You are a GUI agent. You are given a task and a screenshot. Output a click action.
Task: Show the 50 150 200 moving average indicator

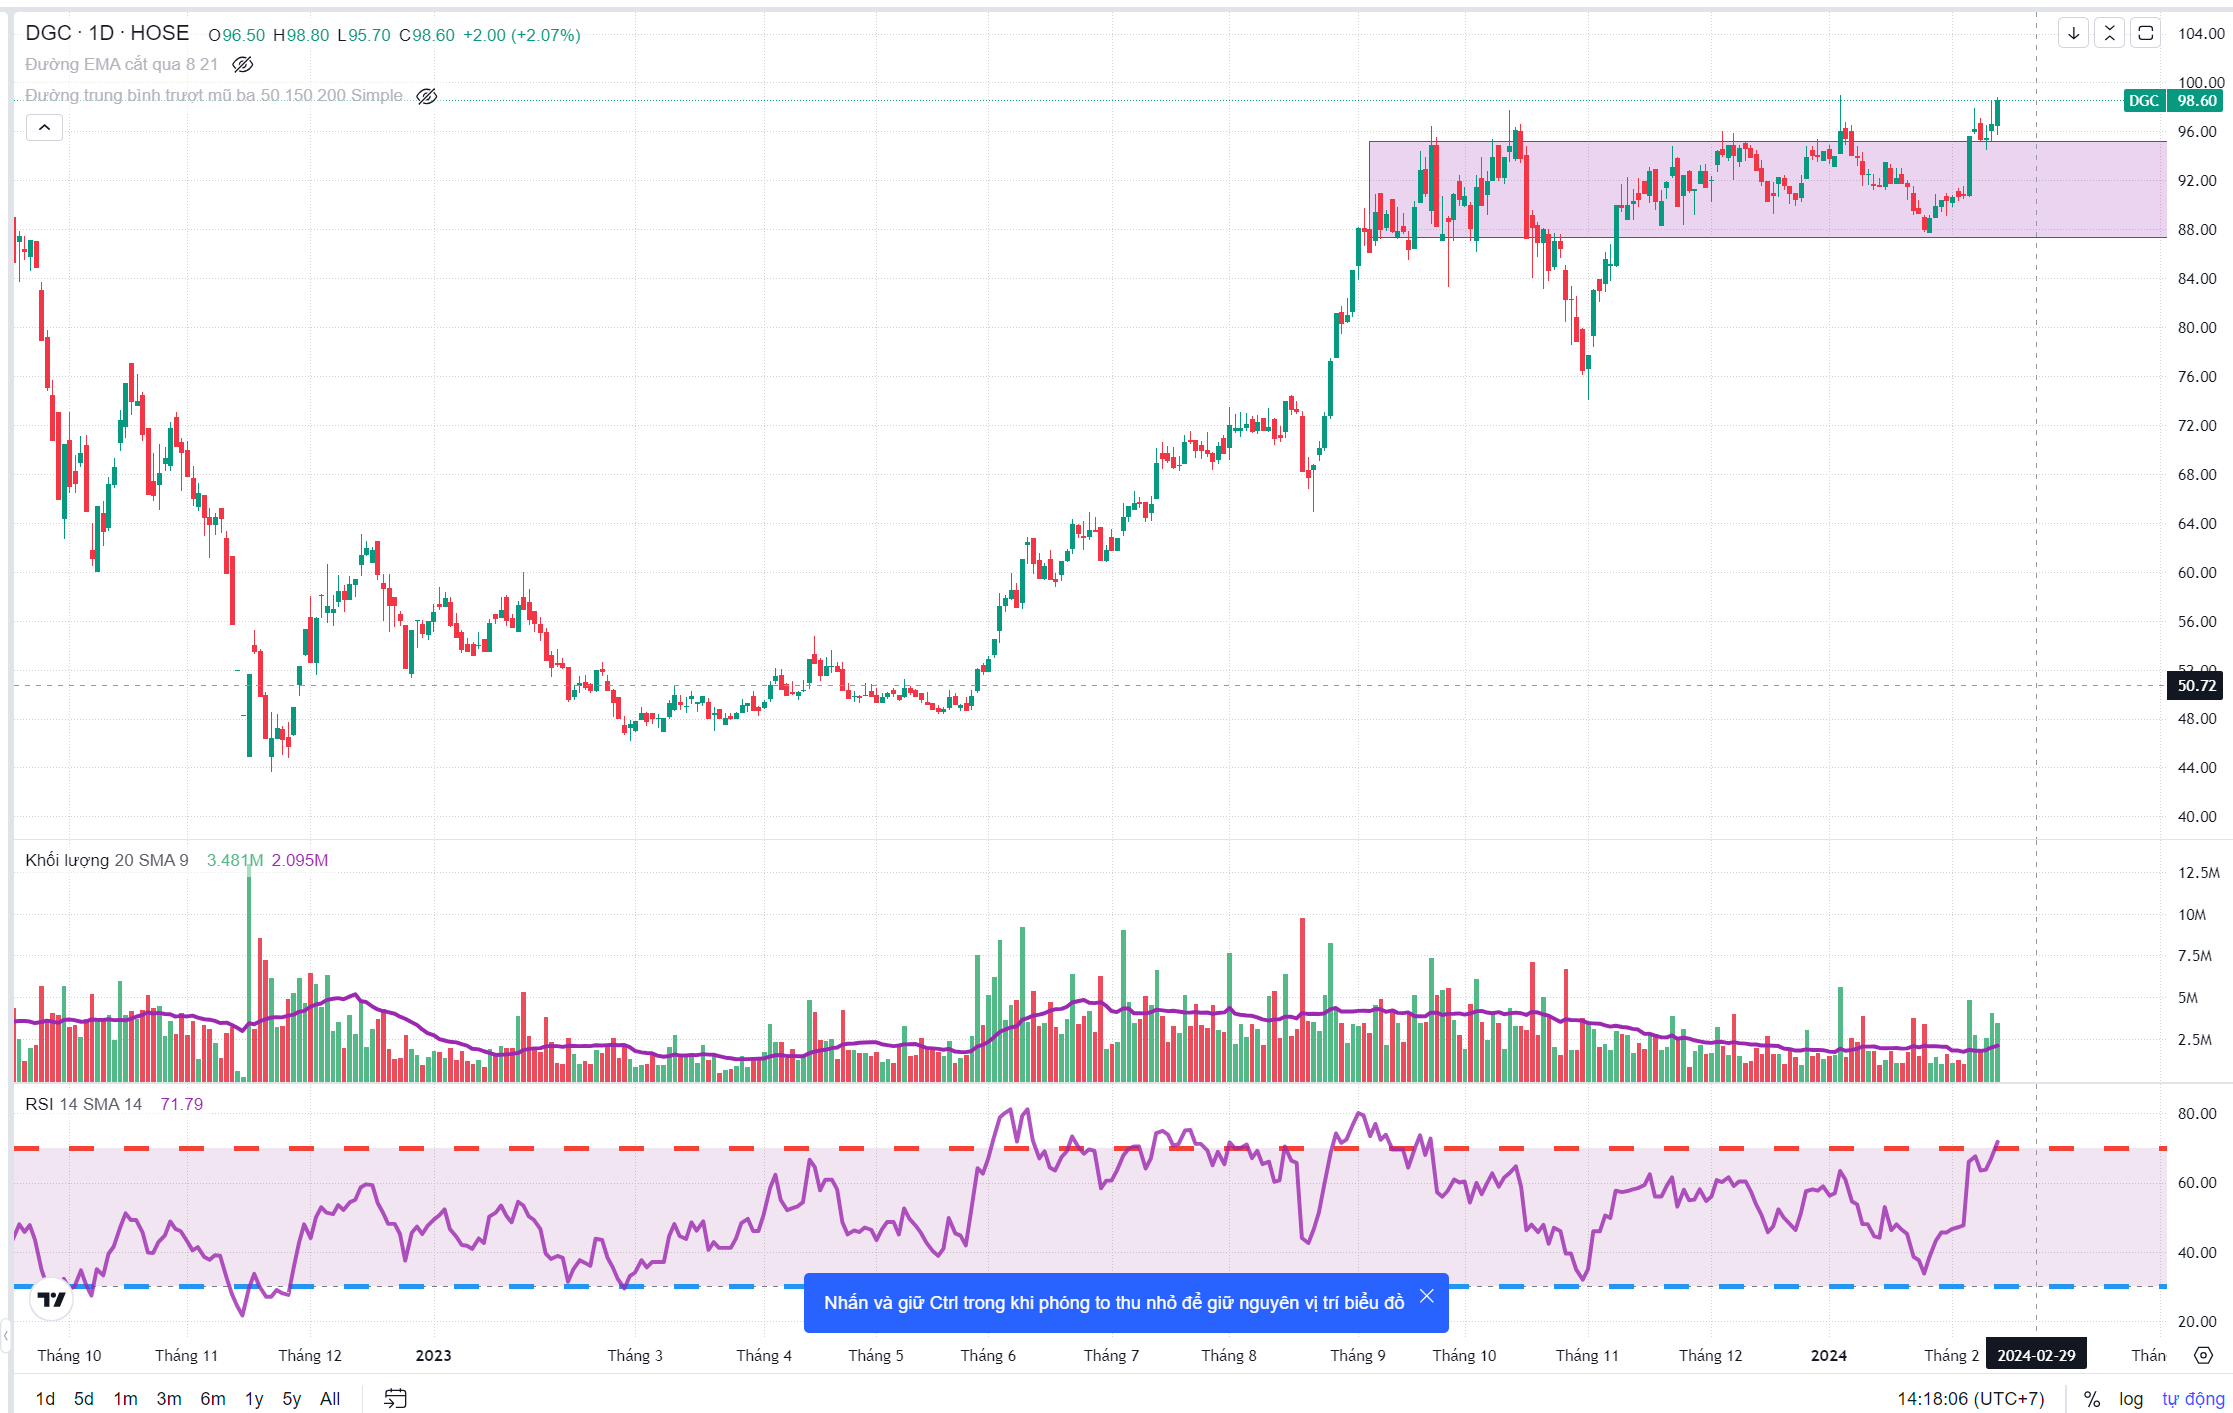click(427, 96)
